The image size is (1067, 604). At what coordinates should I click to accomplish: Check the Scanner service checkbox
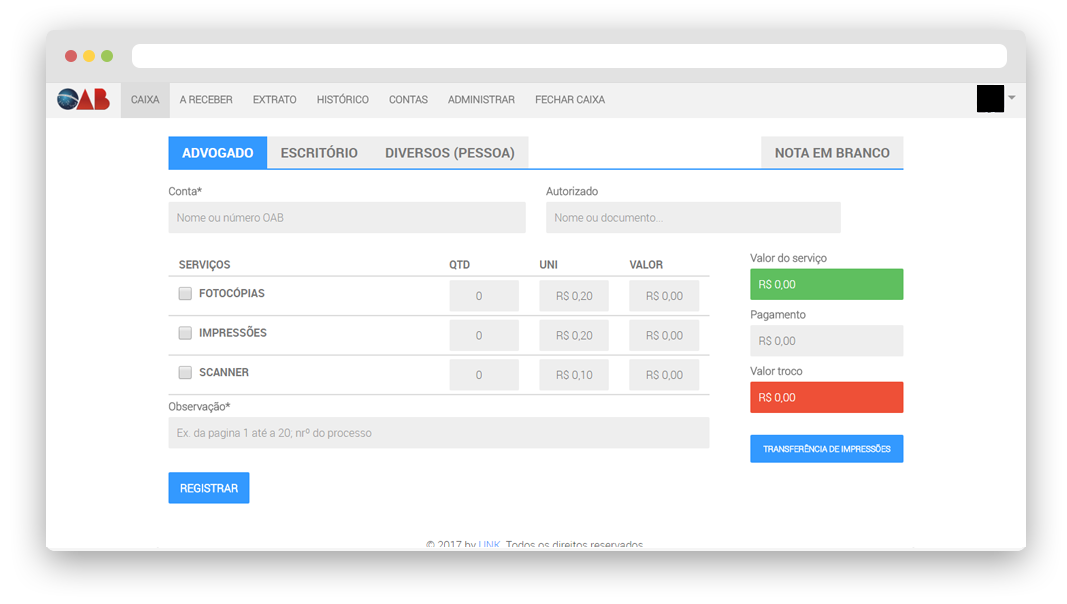[185, 372]
